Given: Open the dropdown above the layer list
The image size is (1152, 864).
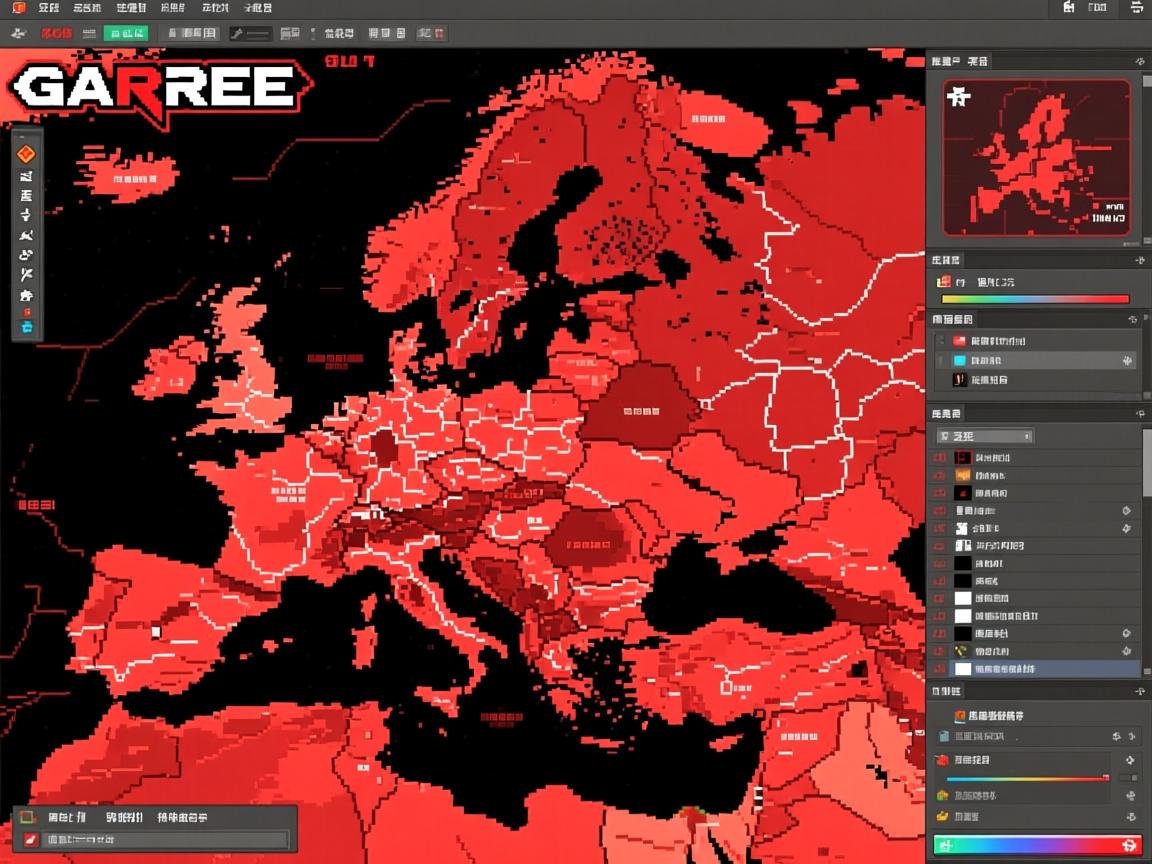Looking at the screenshot, I should 984,436.
